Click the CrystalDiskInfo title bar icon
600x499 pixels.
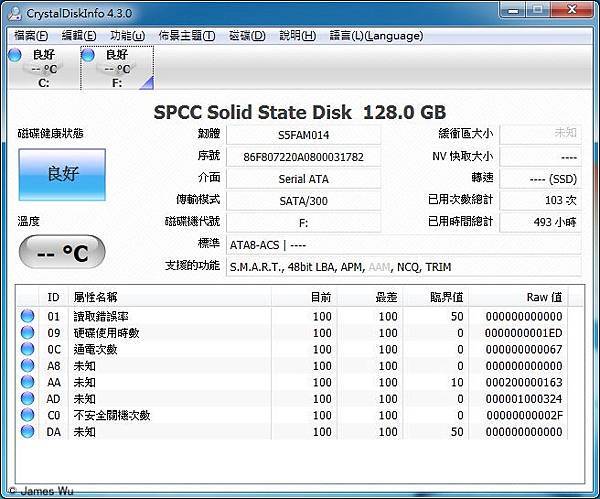click(x=15, y=13)
